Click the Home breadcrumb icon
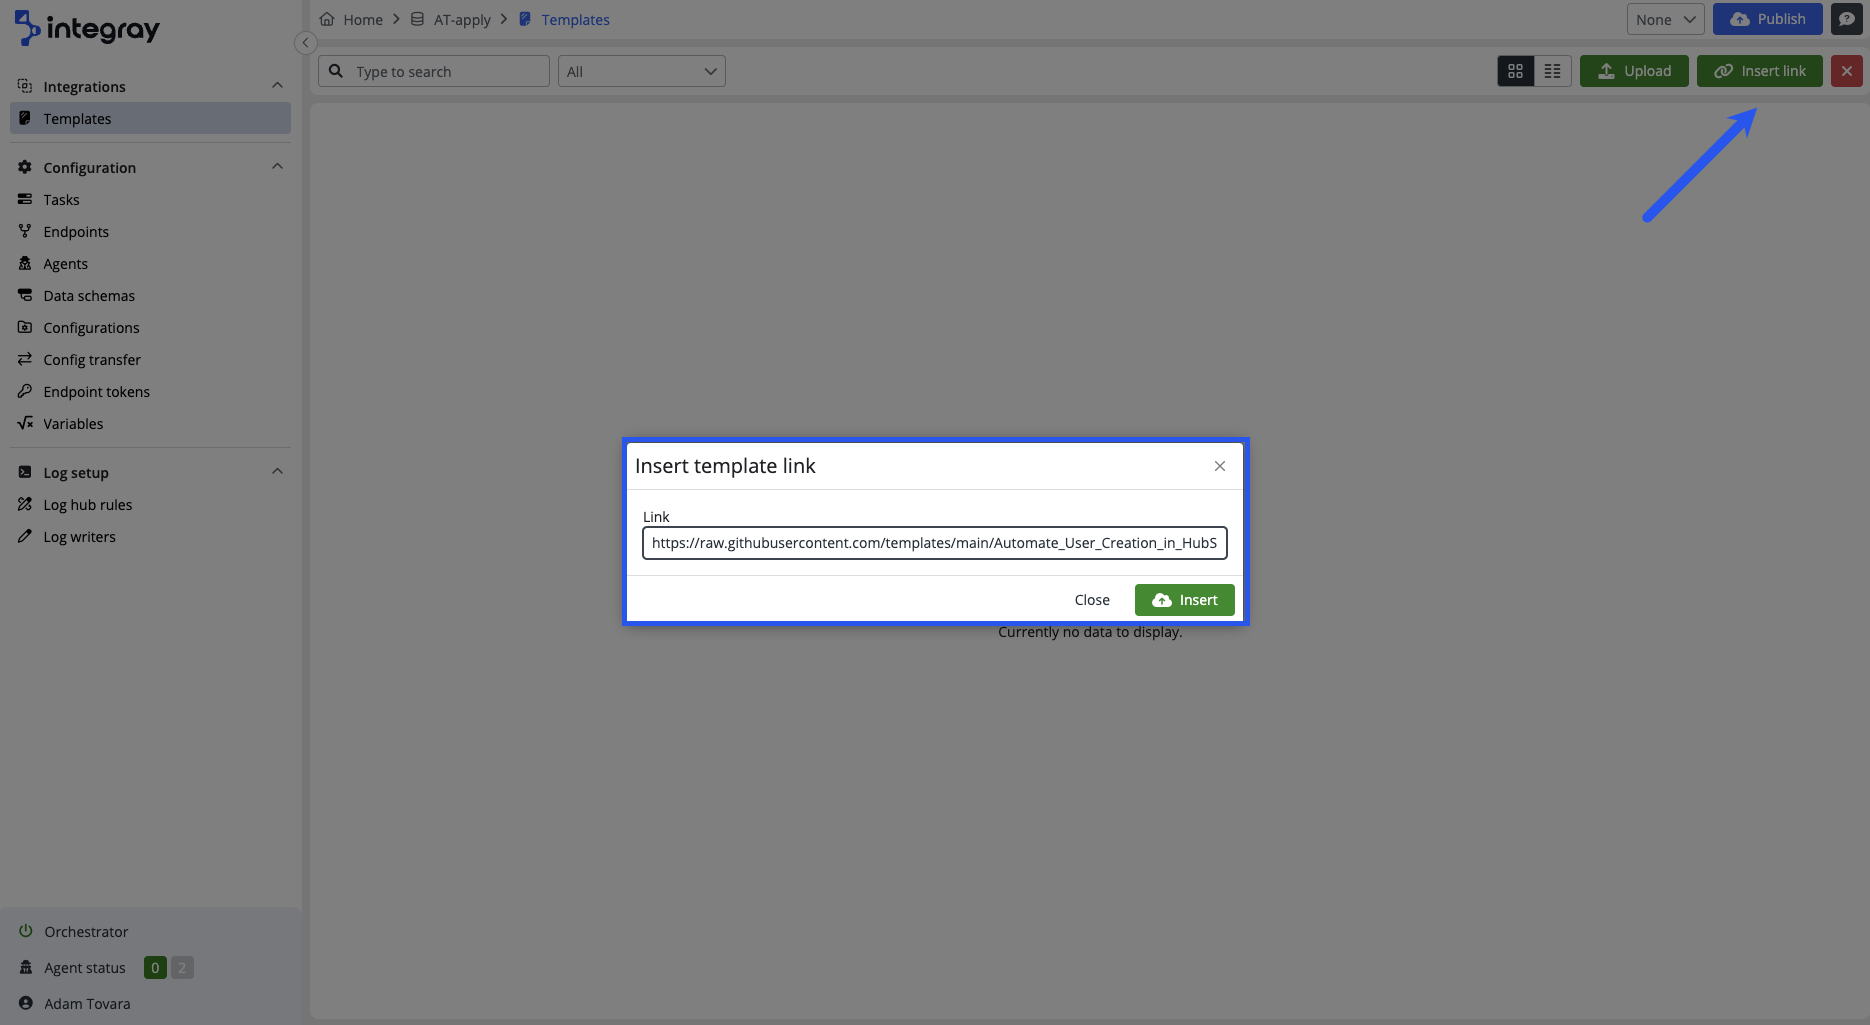This screenshot has height=1025, width=1870. click(x=327, y=19)
